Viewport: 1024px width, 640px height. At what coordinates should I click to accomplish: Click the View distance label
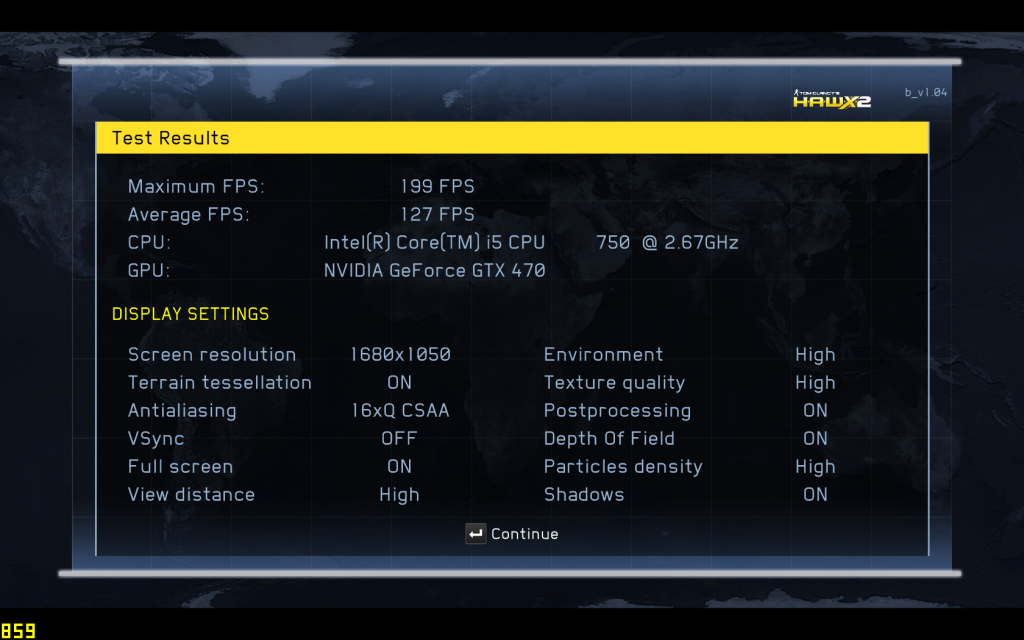[191, 495]
